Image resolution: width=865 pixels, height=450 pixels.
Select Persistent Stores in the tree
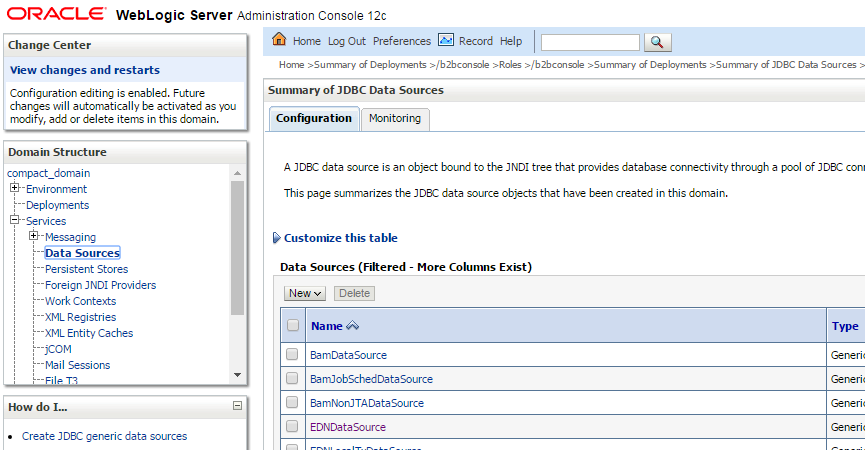coord(87,269)
